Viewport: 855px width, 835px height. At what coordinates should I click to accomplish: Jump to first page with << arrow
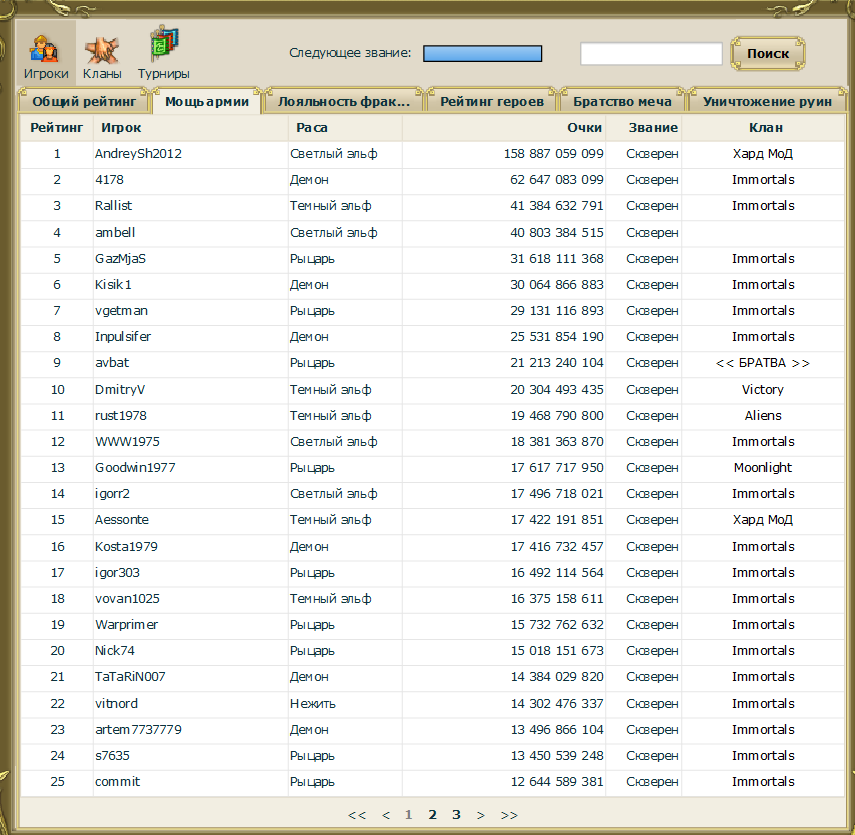tap(357, 815)
